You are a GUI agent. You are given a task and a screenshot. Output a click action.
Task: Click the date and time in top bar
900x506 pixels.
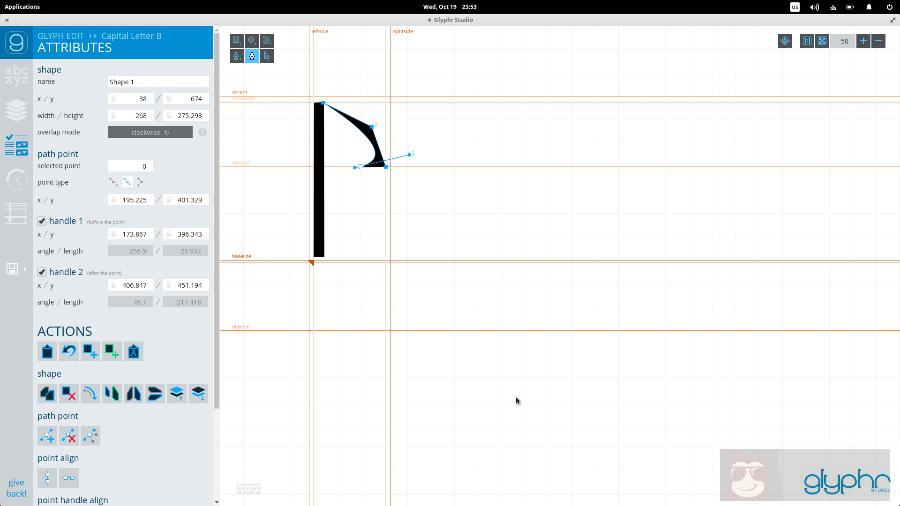[x=449, y=7]
